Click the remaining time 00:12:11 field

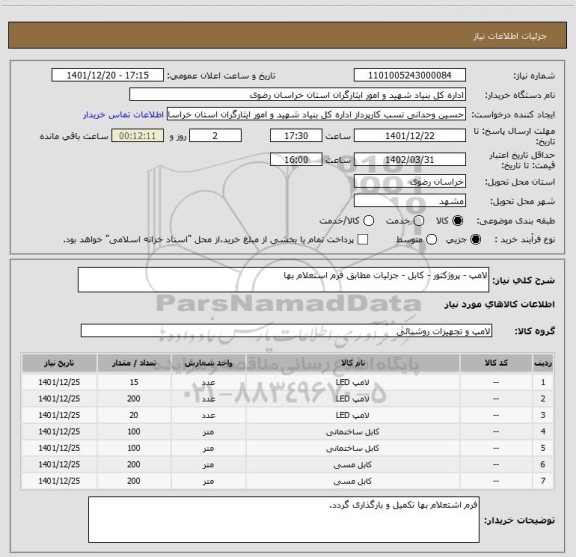click(x=137, y=136)
